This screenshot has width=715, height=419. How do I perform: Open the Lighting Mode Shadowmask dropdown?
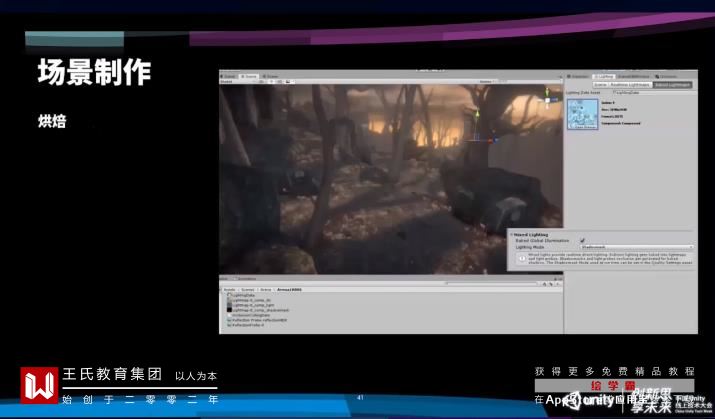point(637,247)
